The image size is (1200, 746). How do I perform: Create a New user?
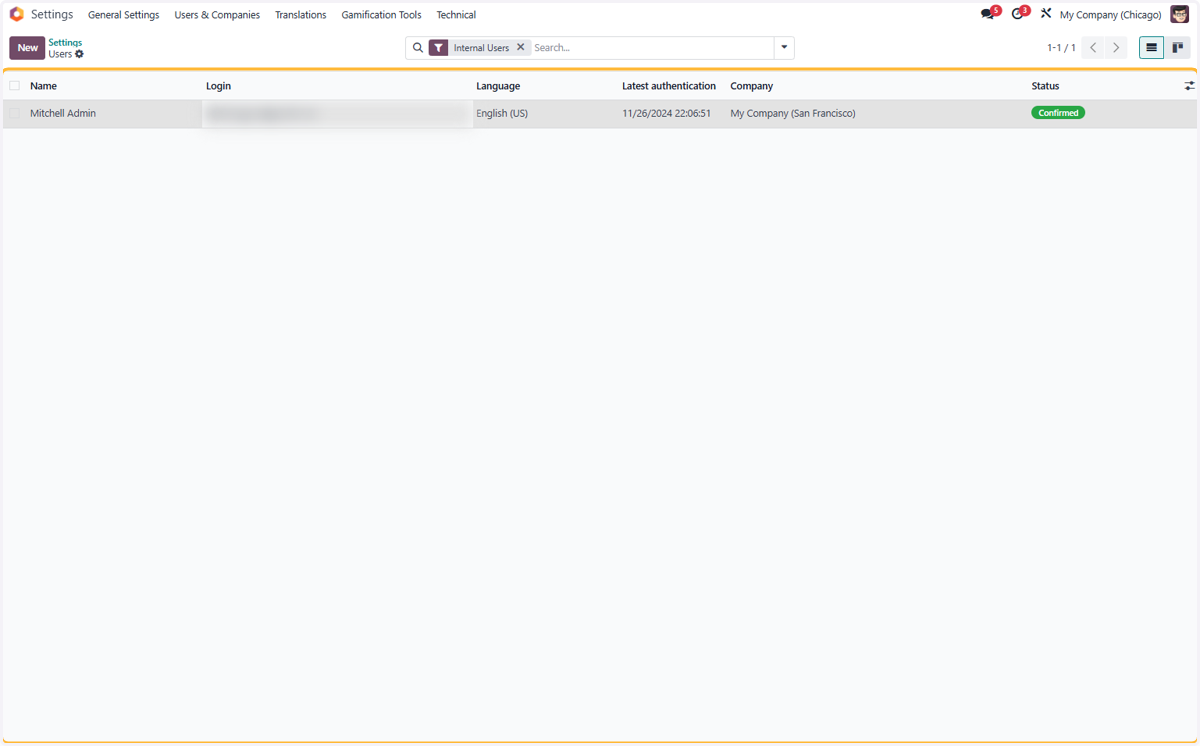click(27, 48)
